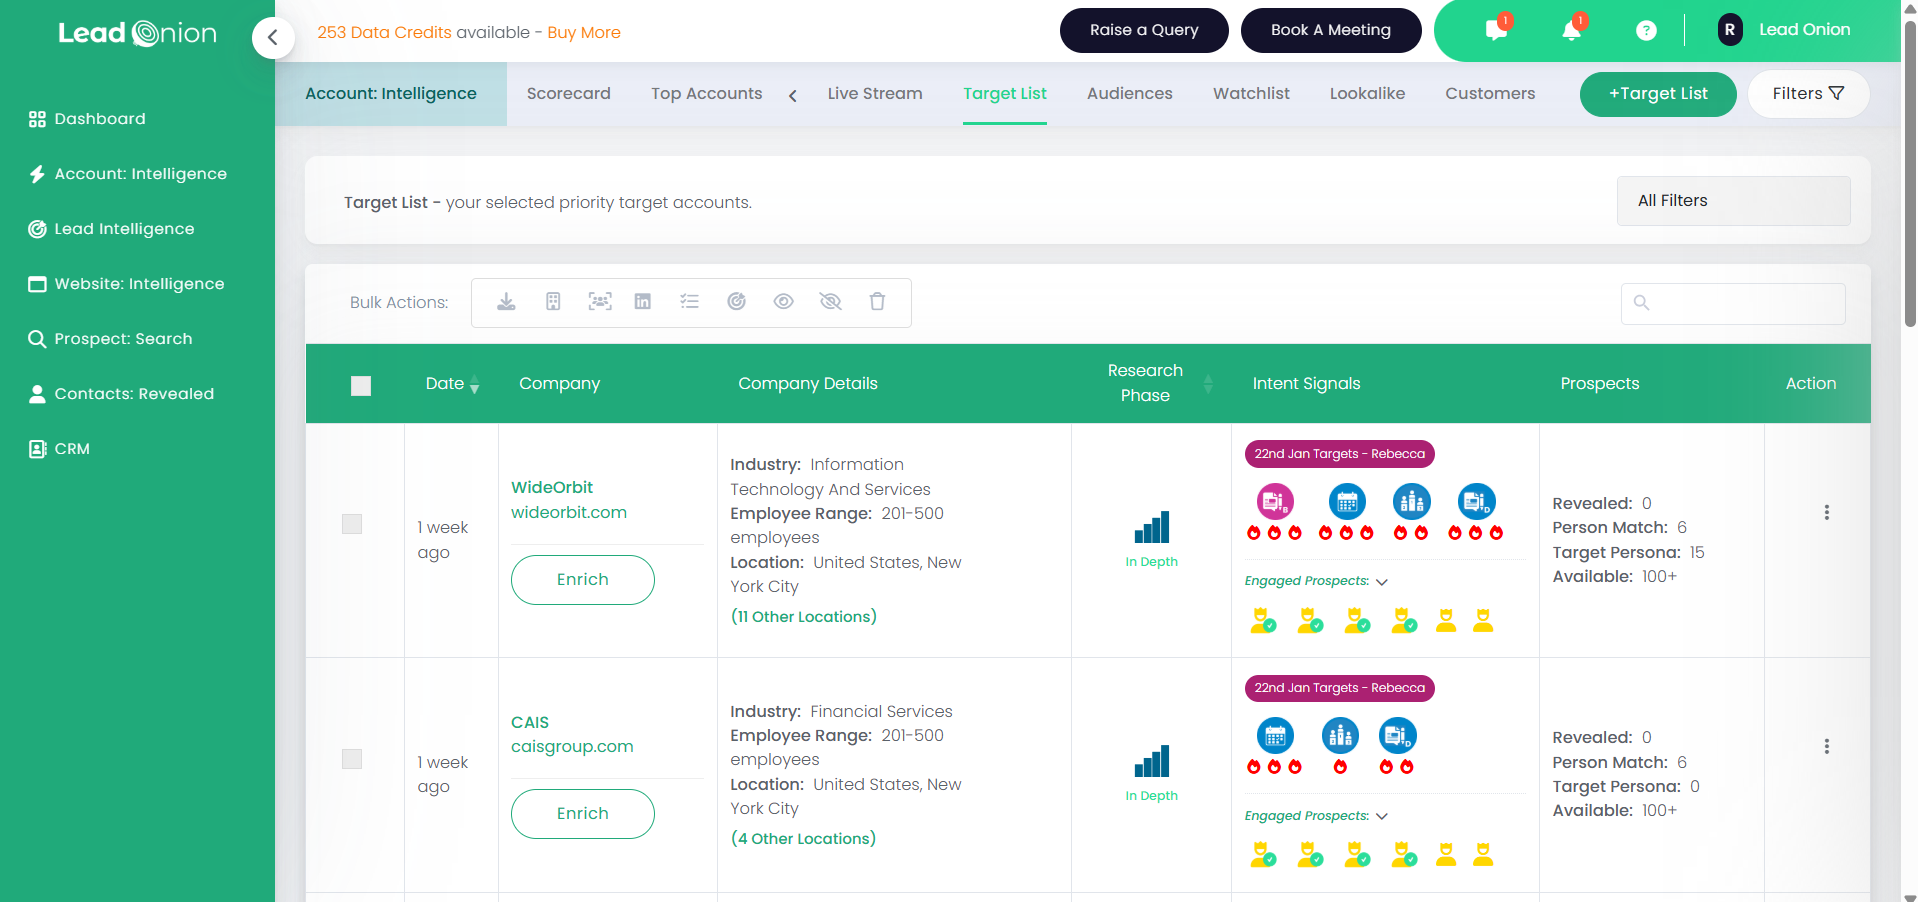Image resolution: width=1918 pixels, height=902 pixels.
Task: Open the chat messages icon in header
Action: pos(1496,31)
